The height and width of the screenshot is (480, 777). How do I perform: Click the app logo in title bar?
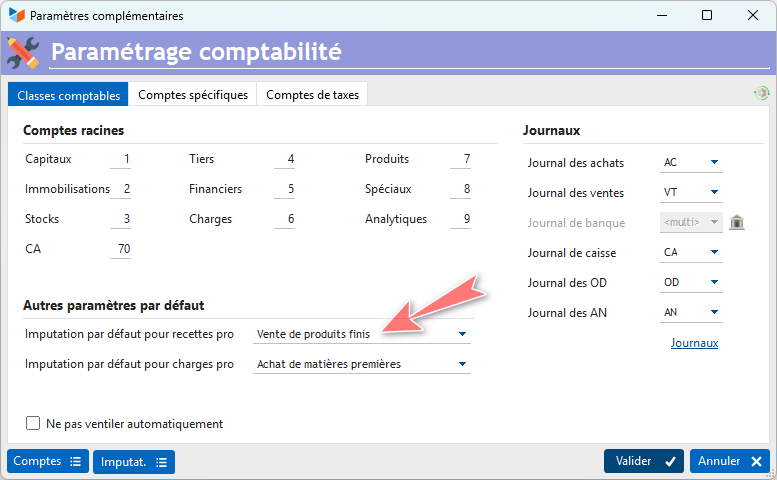(17, 15)
